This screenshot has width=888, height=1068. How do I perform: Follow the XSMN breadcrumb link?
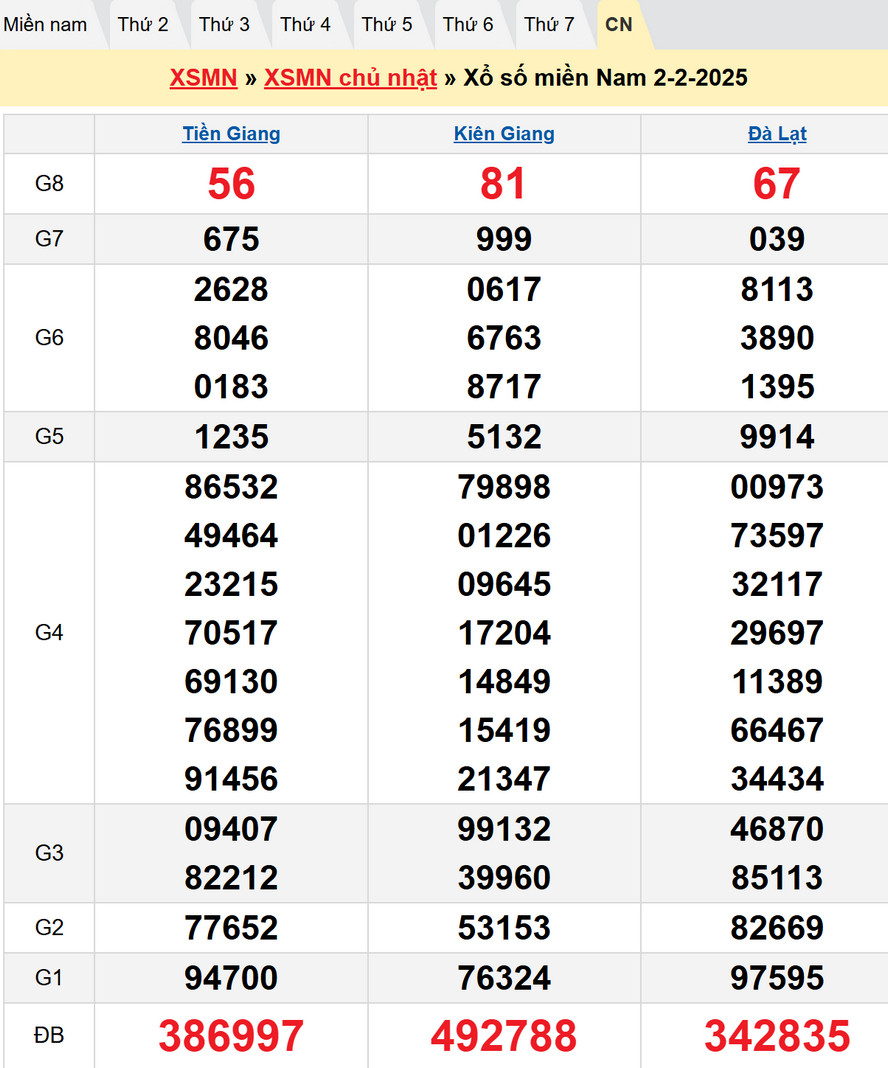point(203,78)
